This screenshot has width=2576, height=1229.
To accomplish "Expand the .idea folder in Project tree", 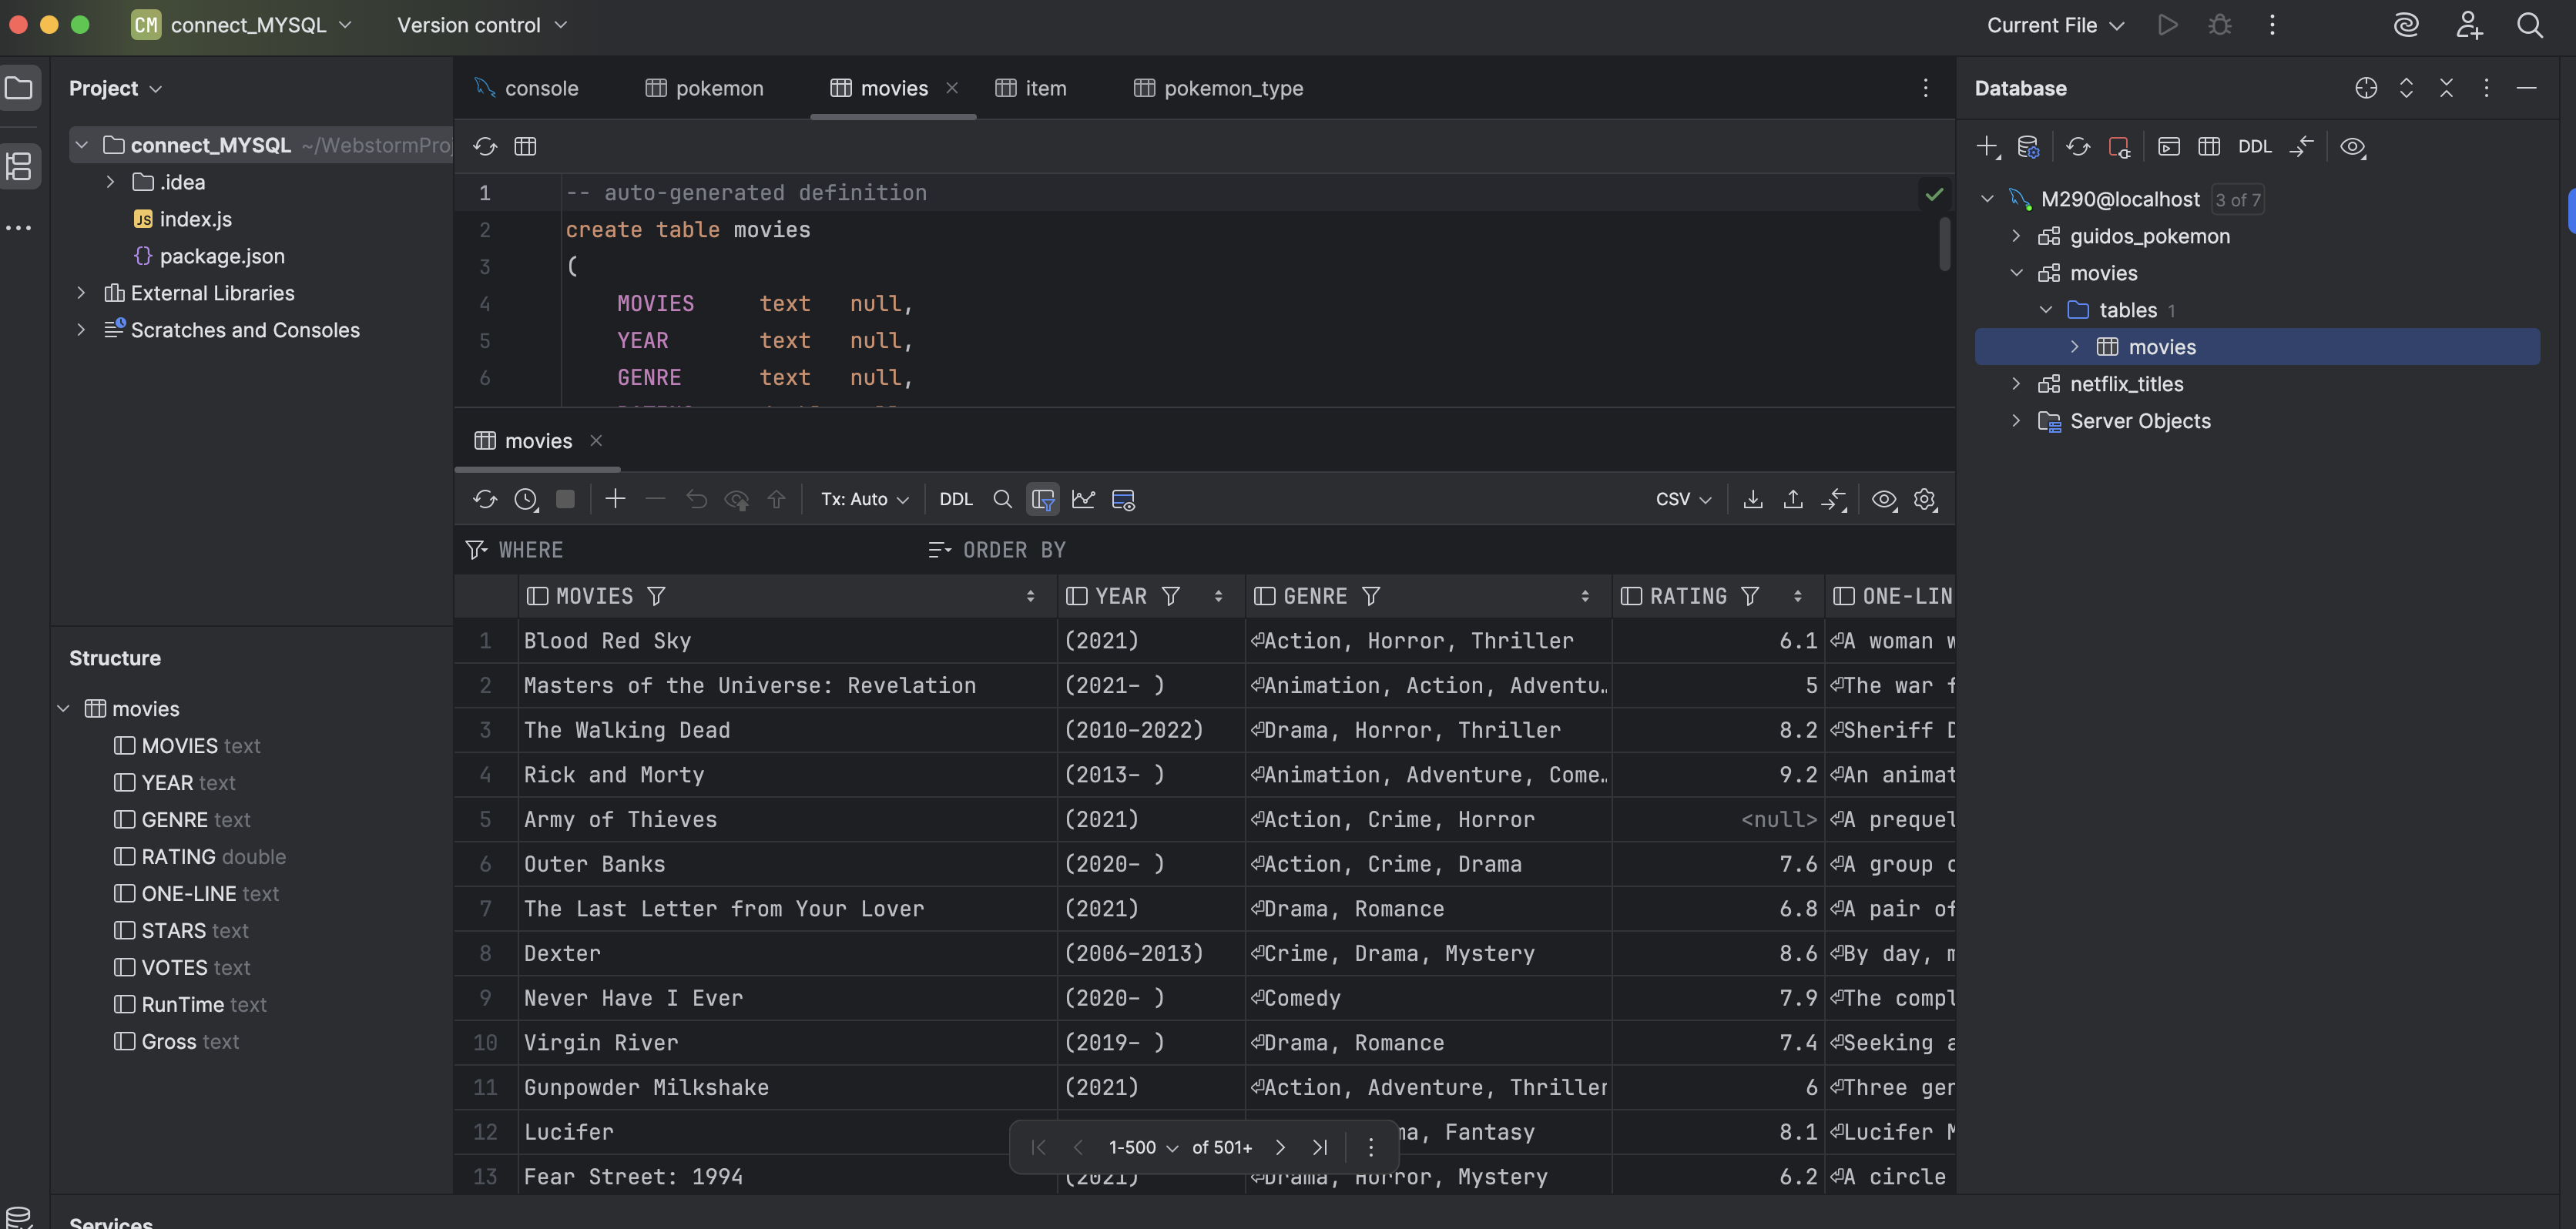I will click(110, 182).
